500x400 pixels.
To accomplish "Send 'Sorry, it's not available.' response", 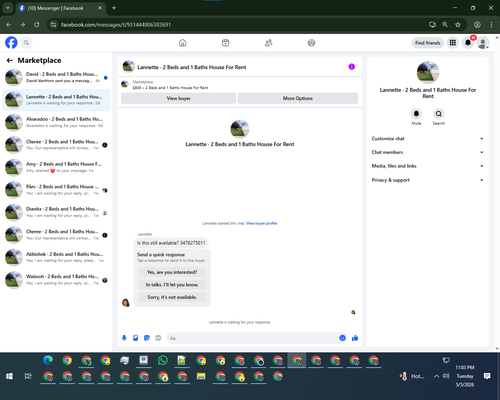I will pos(172,297).
